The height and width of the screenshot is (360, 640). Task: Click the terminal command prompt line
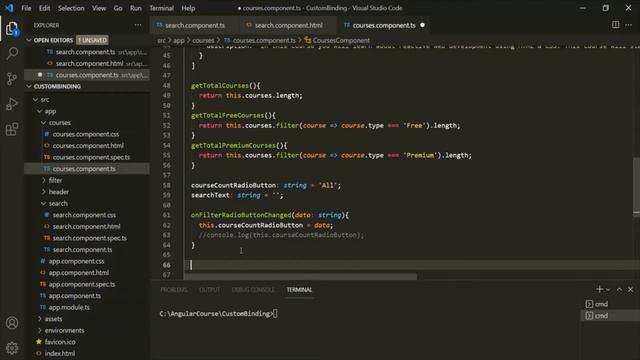tap(218, 313)
